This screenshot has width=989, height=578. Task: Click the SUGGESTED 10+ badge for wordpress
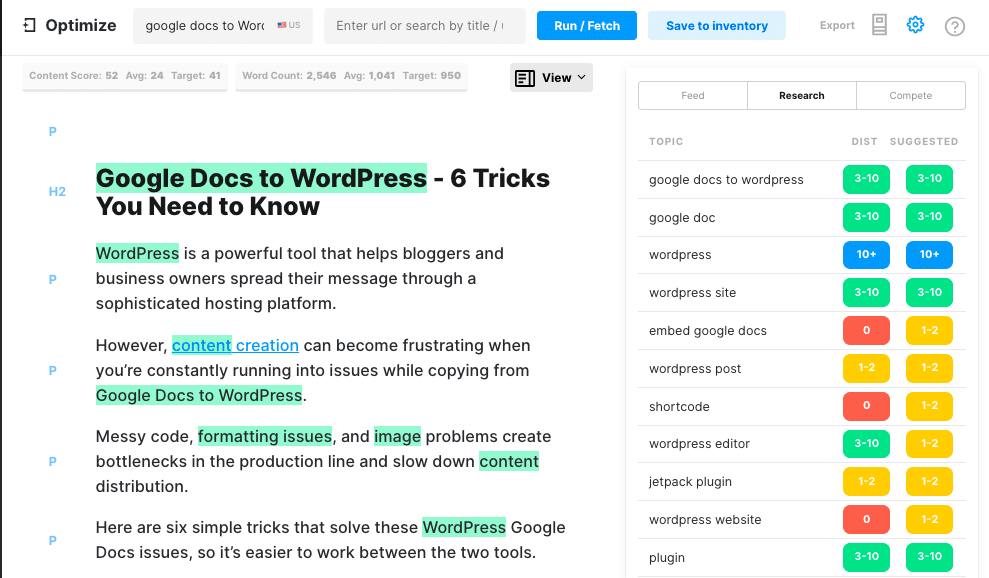point(929,254)
